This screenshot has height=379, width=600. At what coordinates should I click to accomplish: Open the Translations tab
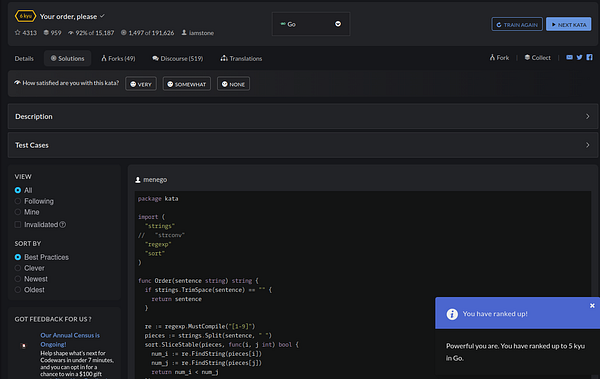pos(241,59)
